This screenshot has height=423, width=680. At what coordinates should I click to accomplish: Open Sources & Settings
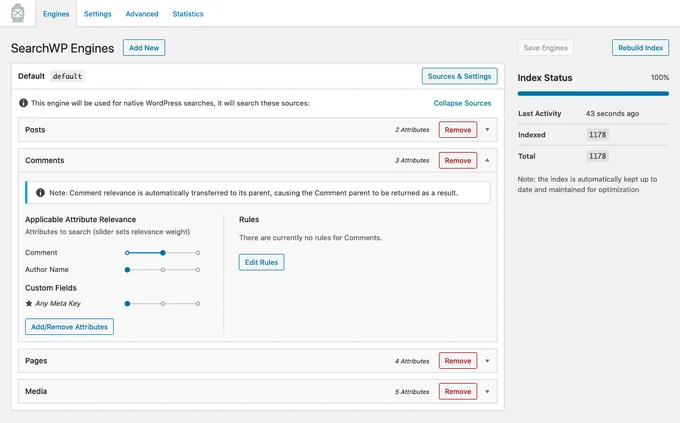(460, 76)
